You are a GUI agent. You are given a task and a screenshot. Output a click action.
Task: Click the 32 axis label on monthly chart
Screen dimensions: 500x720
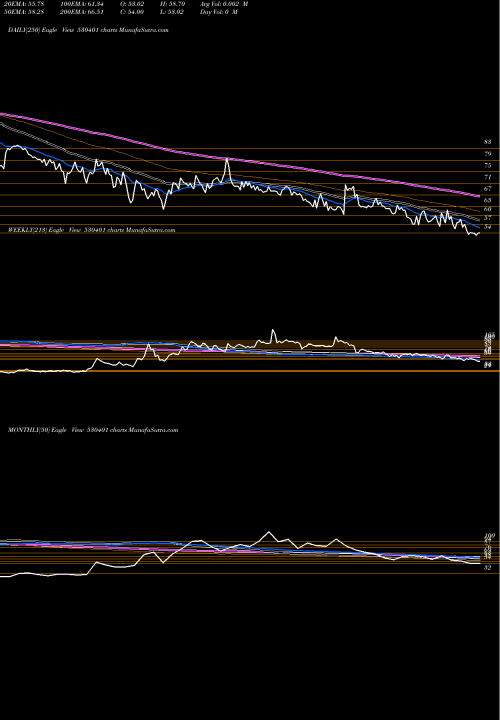click(488, 568)
